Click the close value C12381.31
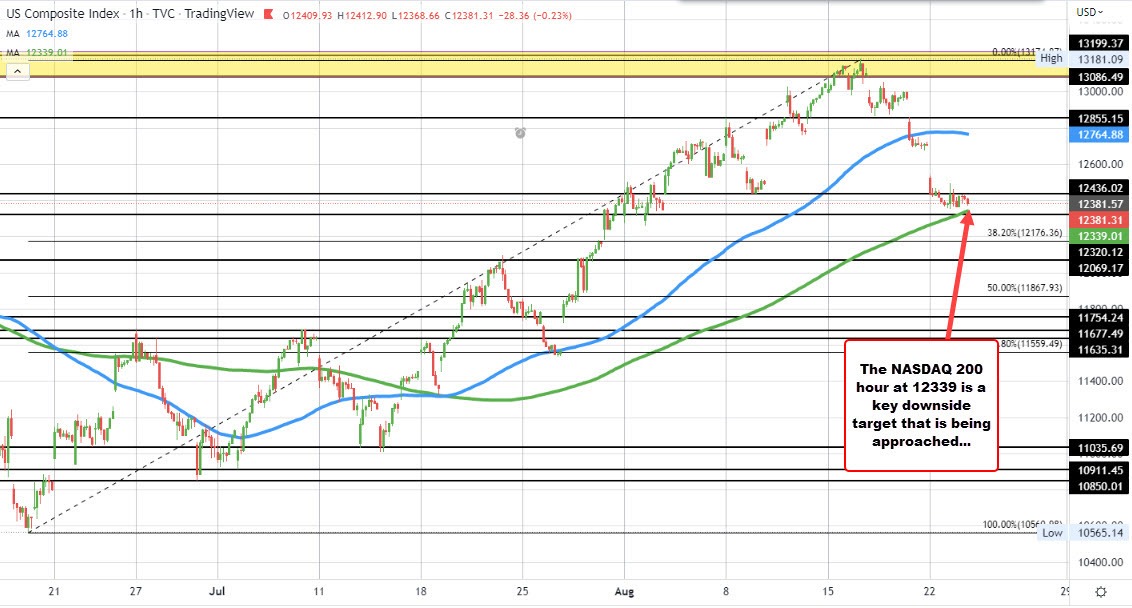Image resolution: width=1132 pixels, height=608 pixels. [469, 15]
